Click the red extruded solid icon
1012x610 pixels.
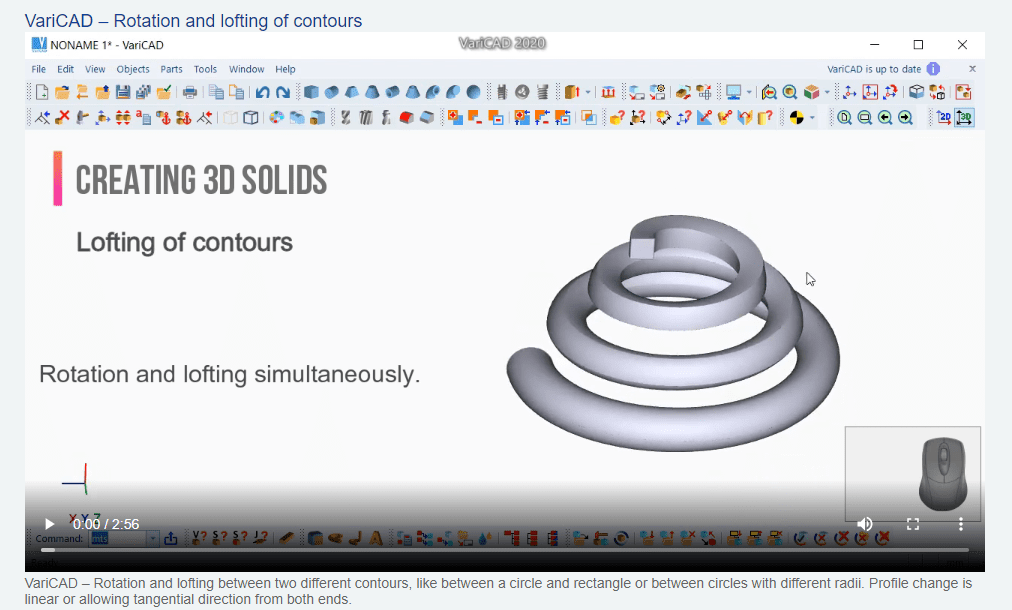(x=407, y=117)
